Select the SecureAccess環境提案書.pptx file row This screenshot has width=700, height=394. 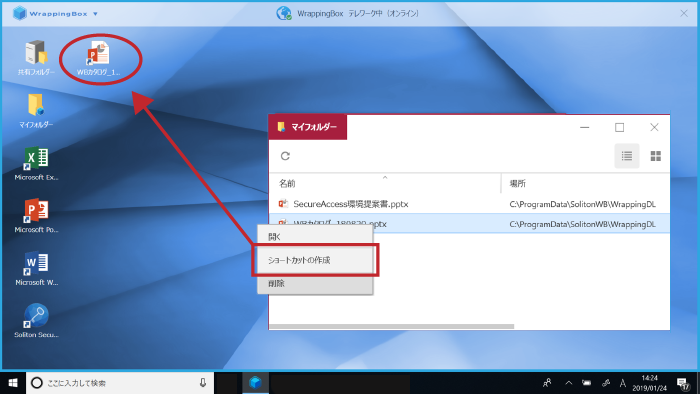pyautogui.click(x=469, y=204)
